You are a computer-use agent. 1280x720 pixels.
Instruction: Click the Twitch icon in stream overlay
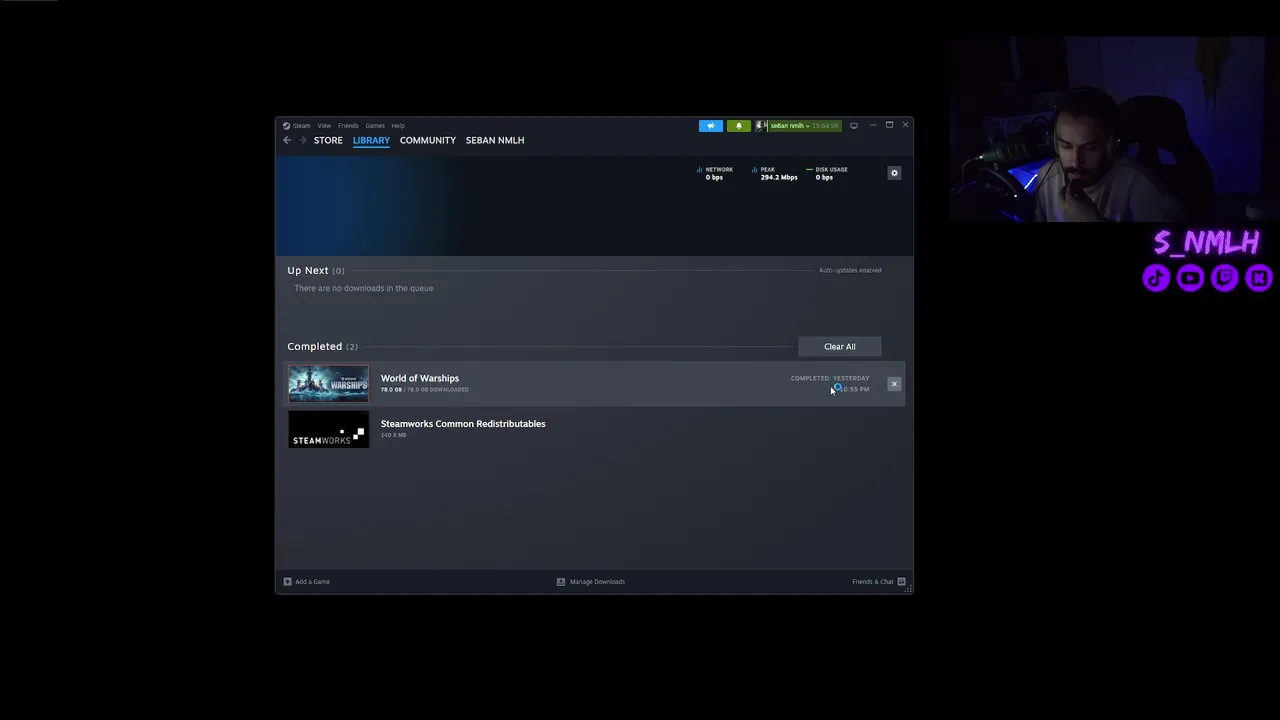pyautogui.click(x=1225, y=278)
